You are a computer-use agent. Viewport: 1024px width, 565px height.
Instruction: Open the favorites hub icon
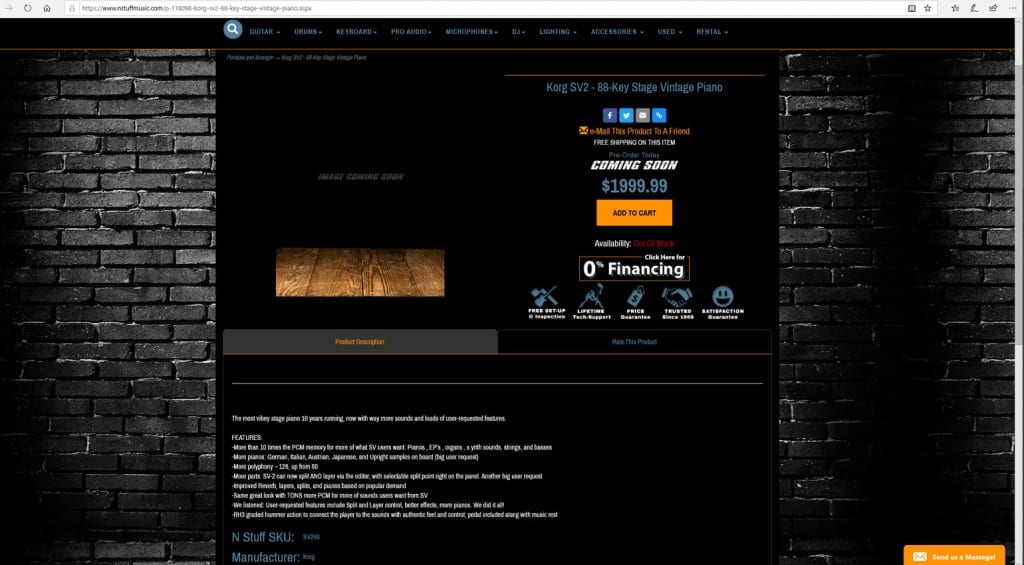955,8
